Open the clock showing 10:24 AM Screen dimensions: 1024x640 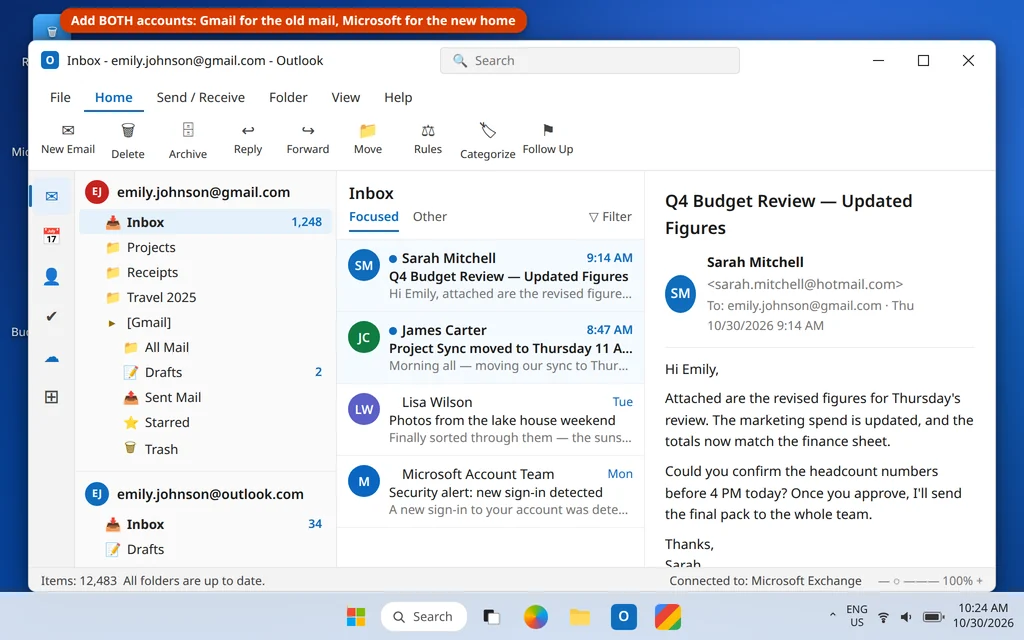[983, 615]
